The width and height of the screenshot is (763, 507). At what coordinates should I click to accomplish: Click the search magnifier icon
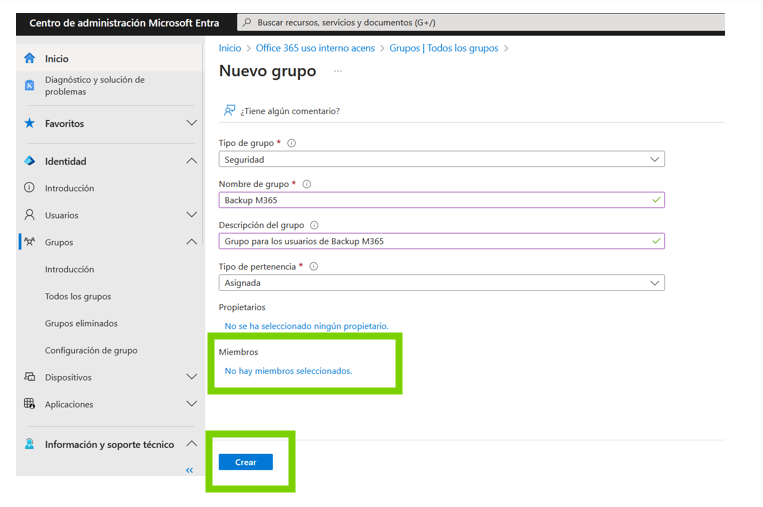click(x=247, y=22)
